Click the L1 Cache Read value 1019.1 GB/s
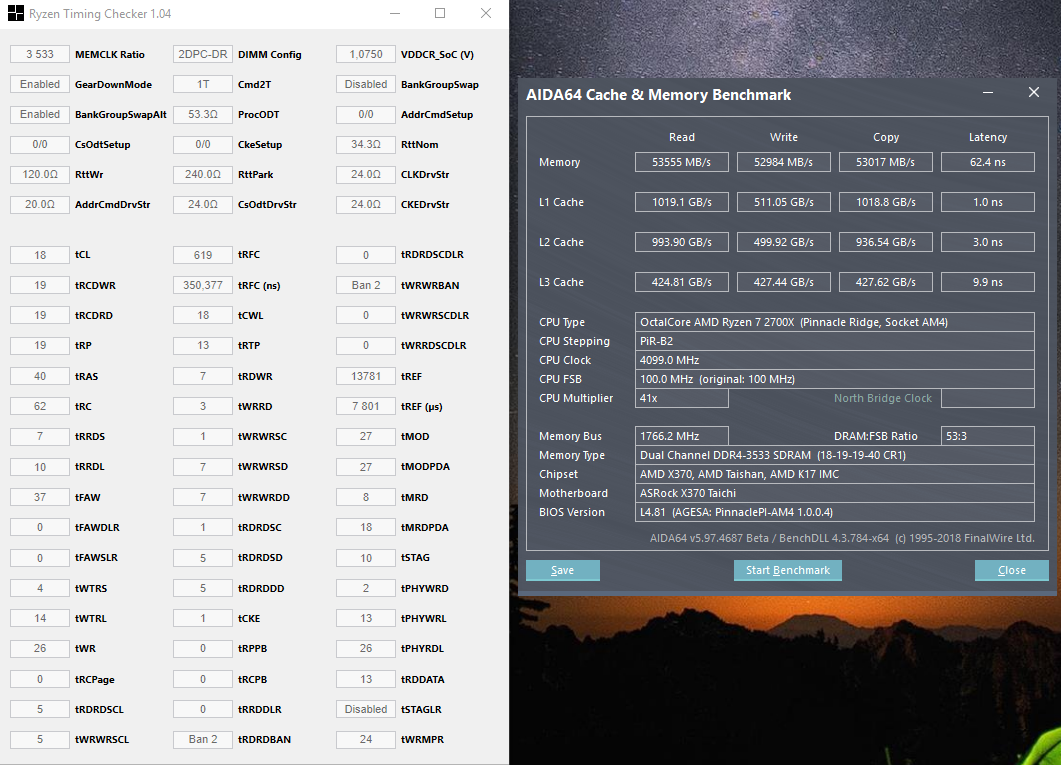 point(681,202)
